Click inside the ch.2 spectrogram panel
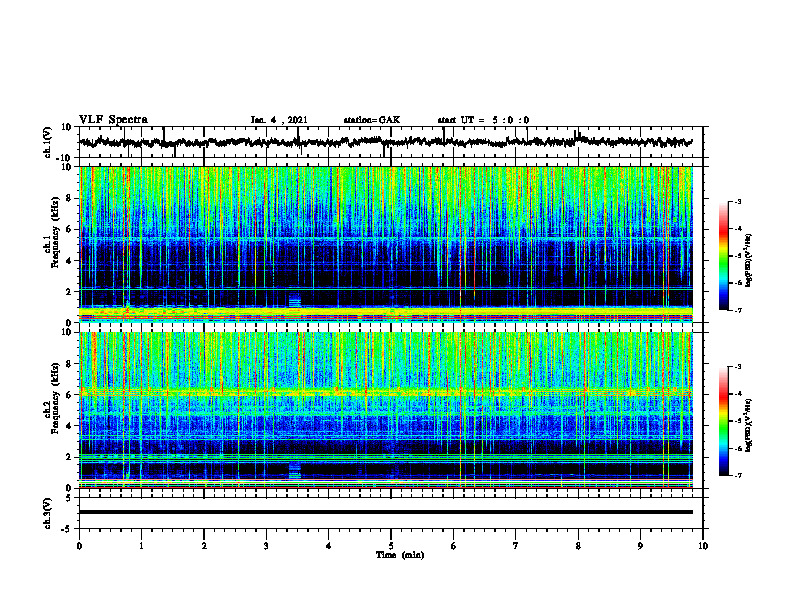This screenshot has width=792, height=612. tap(385, 410)
